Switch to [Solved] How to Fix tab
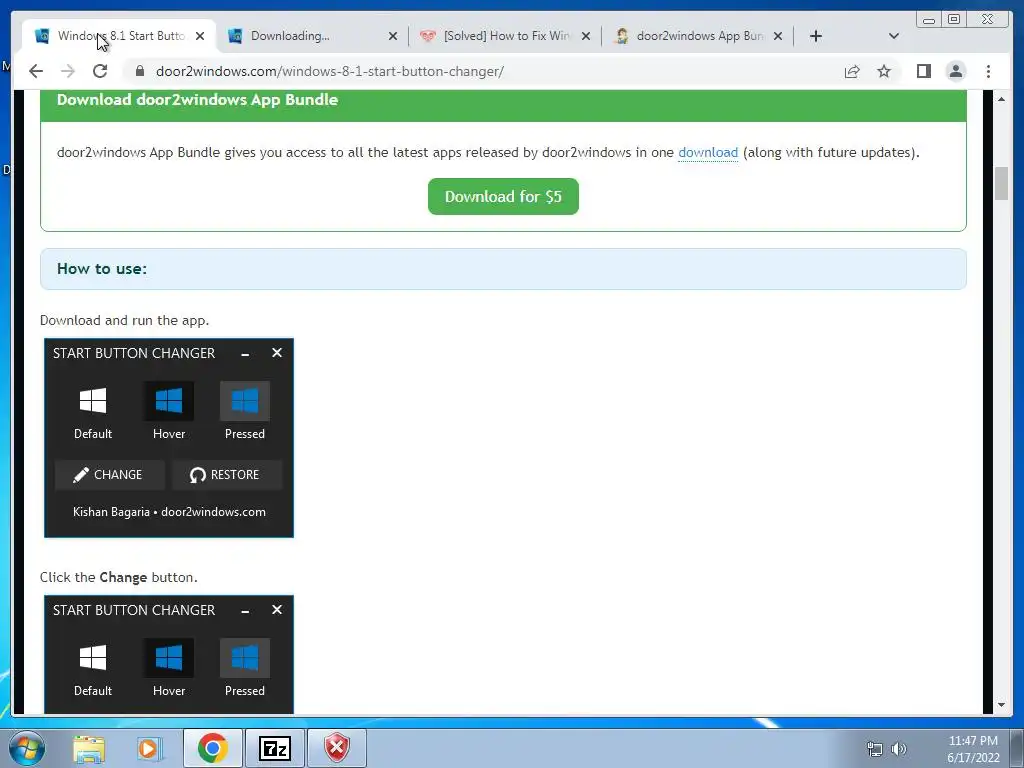 coord(498,36)
